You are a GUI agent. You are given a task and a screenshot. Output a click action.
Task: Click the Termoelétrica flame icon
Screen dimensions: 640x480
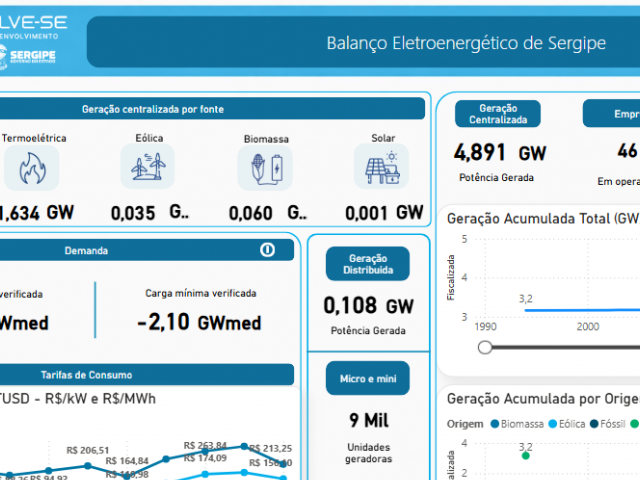click(26, 169)
